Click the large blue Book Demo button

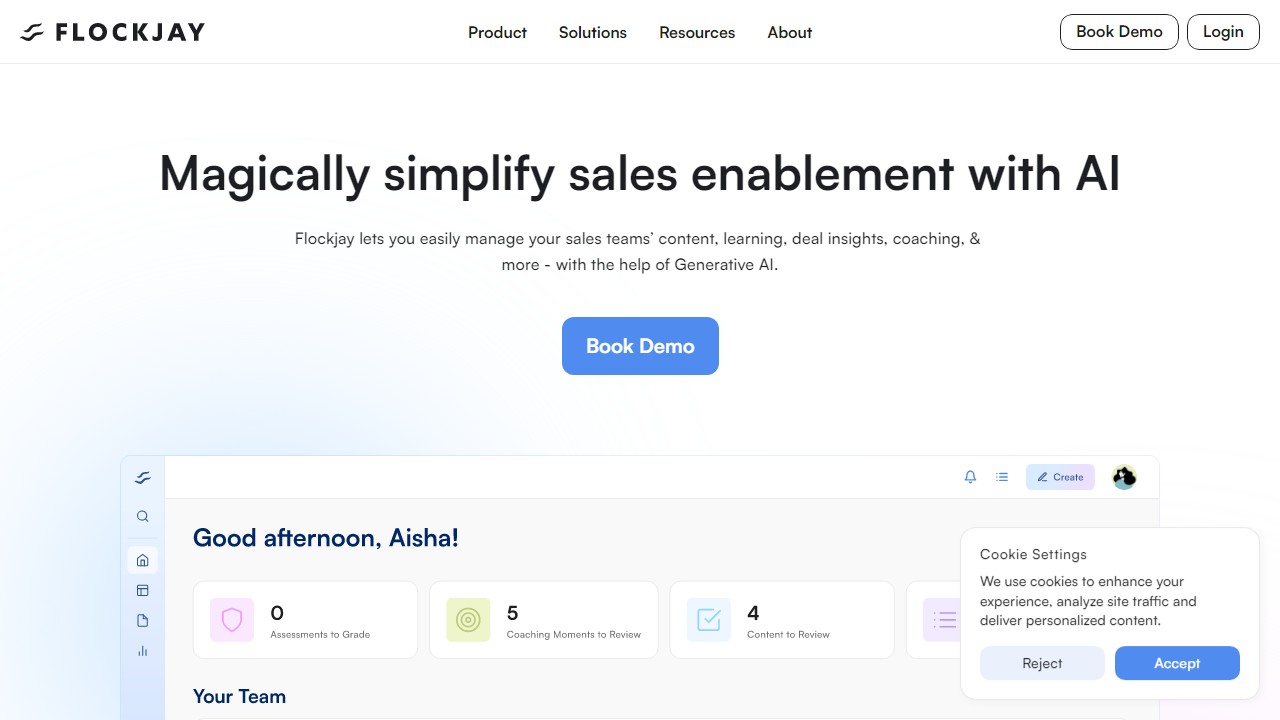click(x=640, y=346)
